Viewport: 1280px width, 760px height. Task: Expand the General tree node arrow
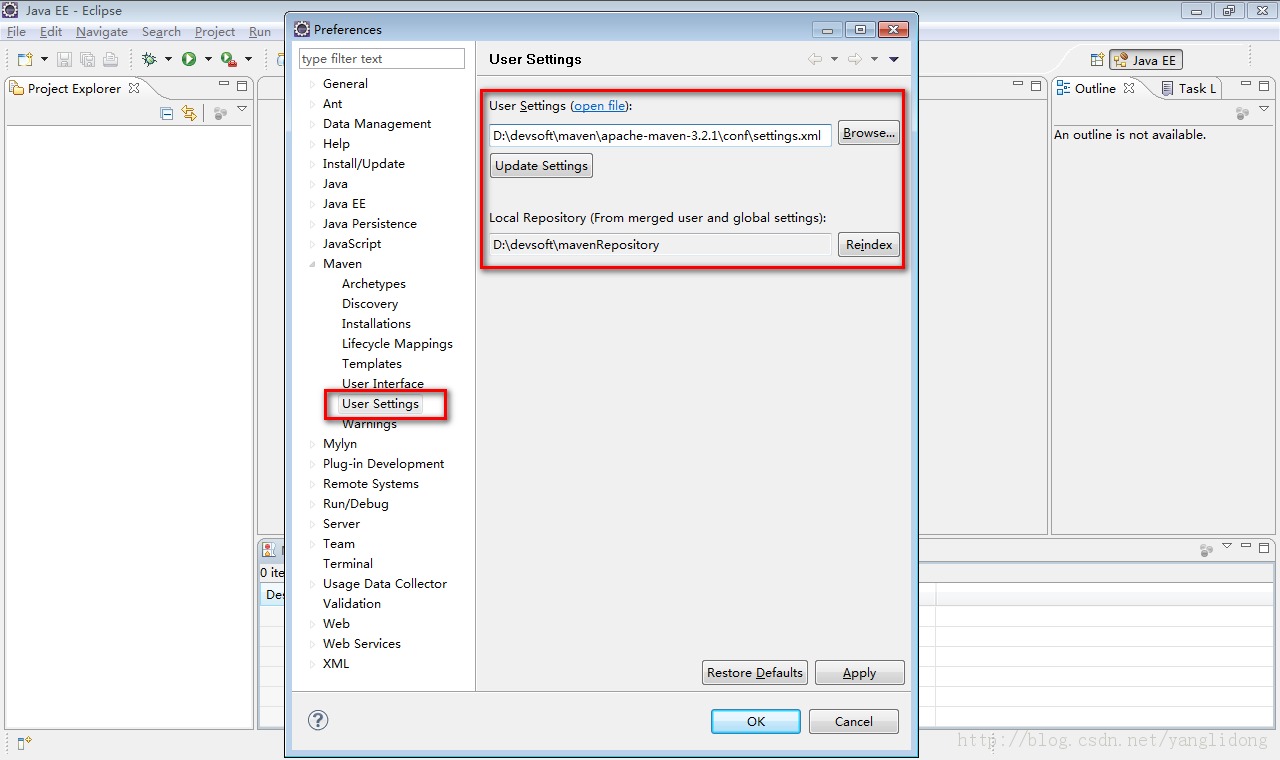(x=312, y=84)
